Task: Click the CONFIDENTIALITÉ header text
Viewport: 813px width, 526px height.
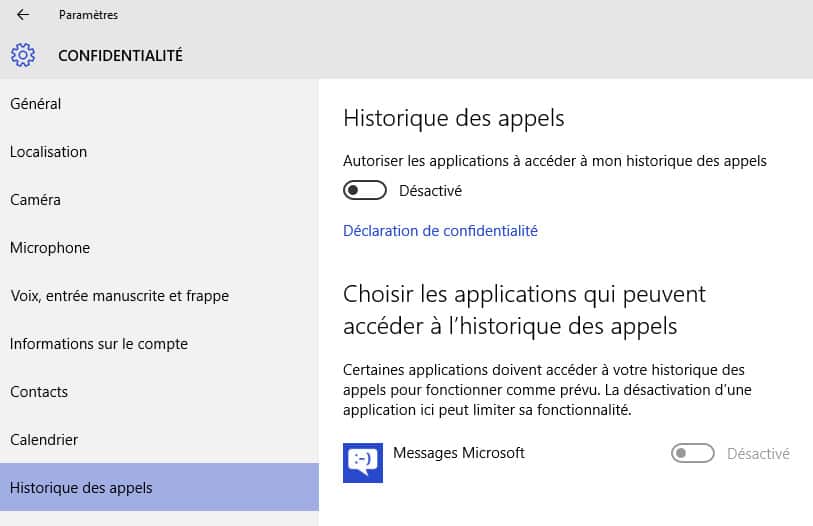Action: [x=120, y=56]
